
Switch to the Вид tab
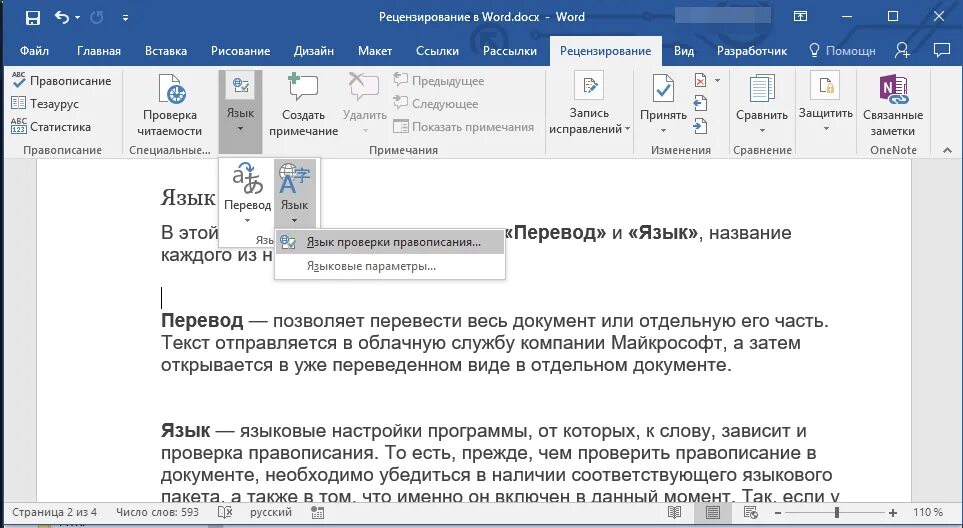point(684,51)
